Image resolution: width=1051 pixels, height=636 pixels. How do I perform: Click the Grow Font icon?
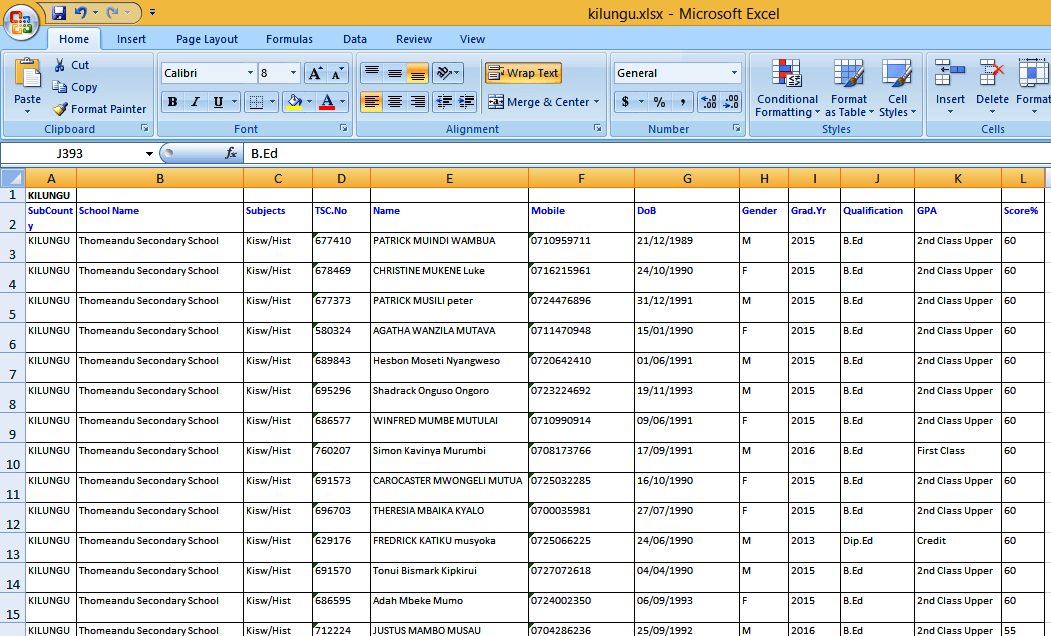[315, 73]
